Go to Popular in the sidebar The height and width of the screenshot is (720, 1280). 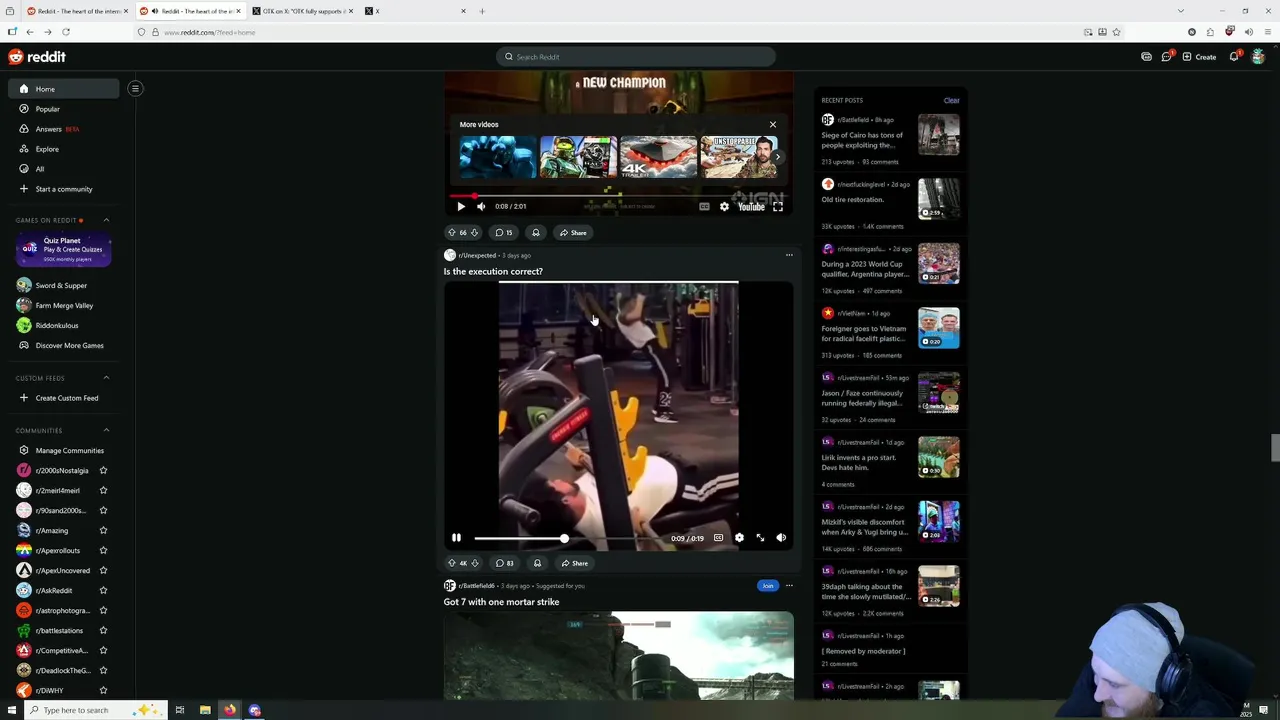click(64, 109)
